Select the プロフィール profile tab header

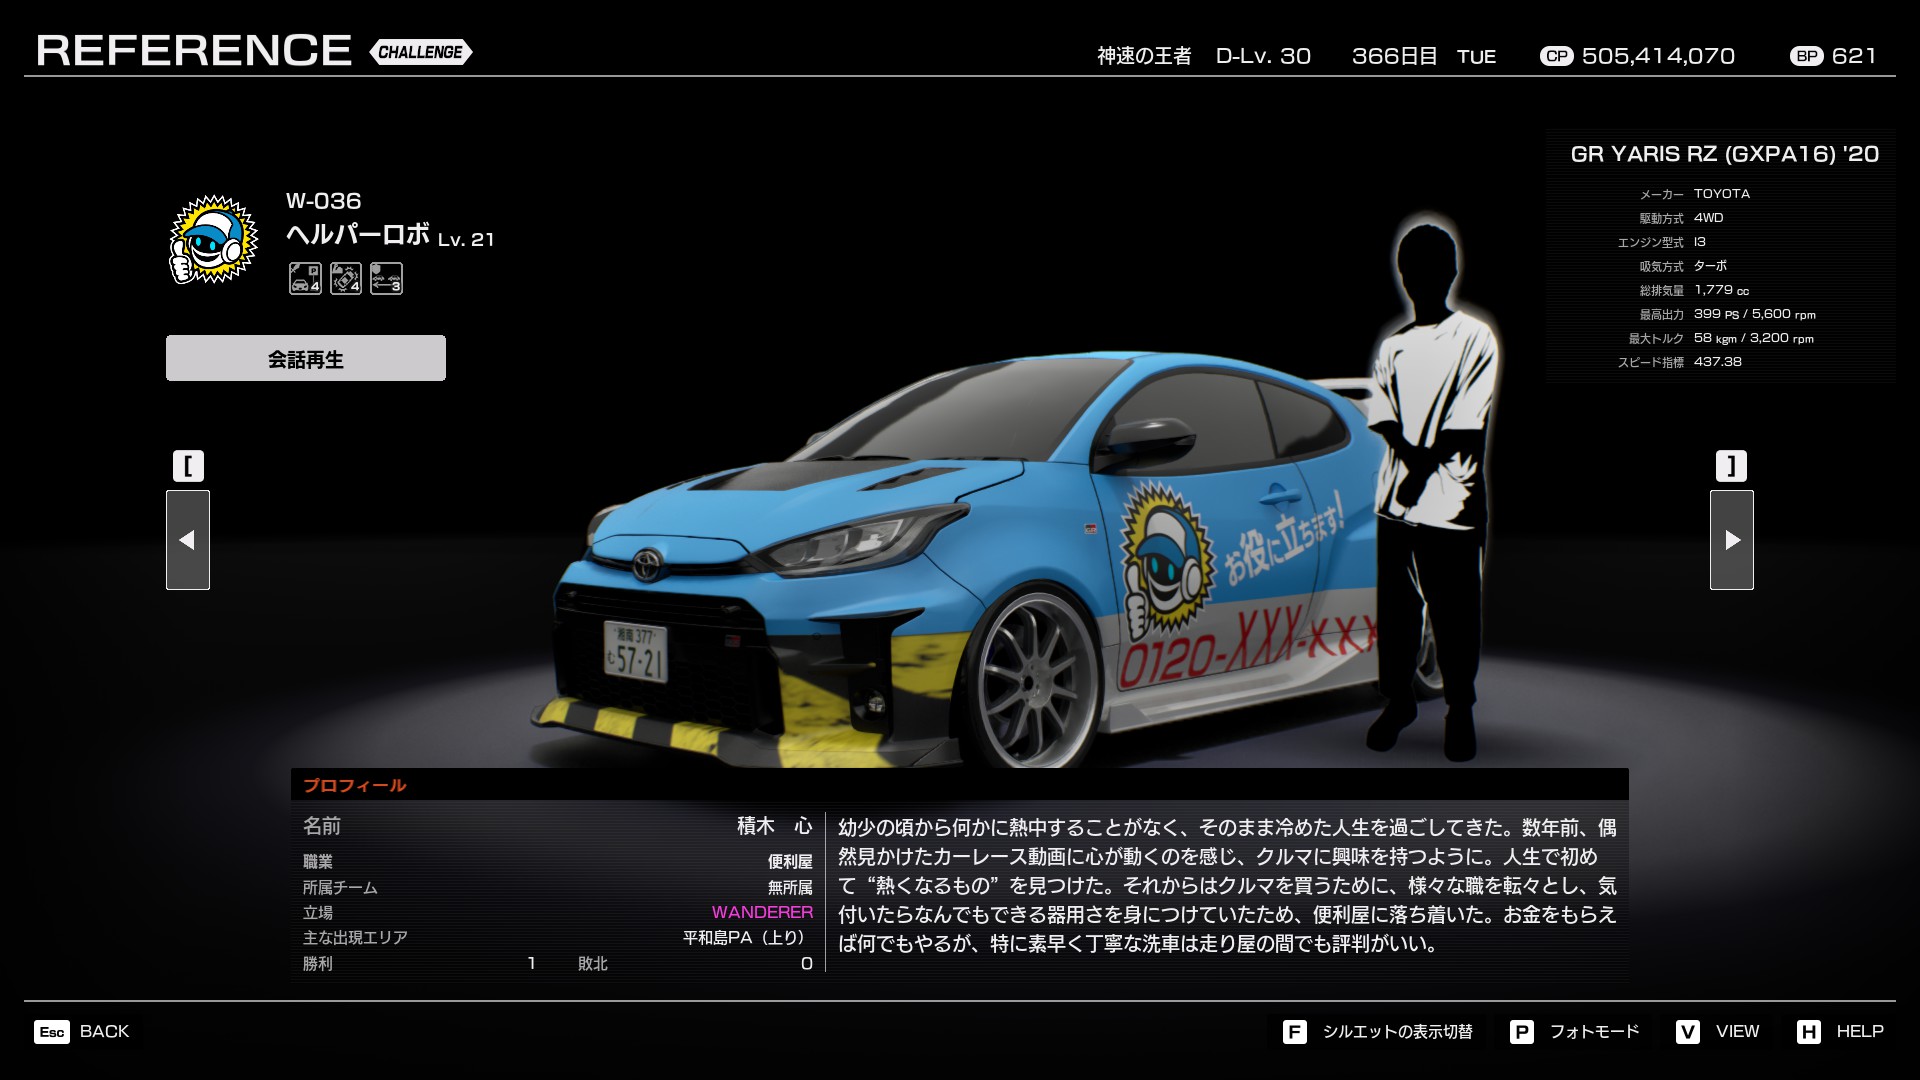(355, 785)
